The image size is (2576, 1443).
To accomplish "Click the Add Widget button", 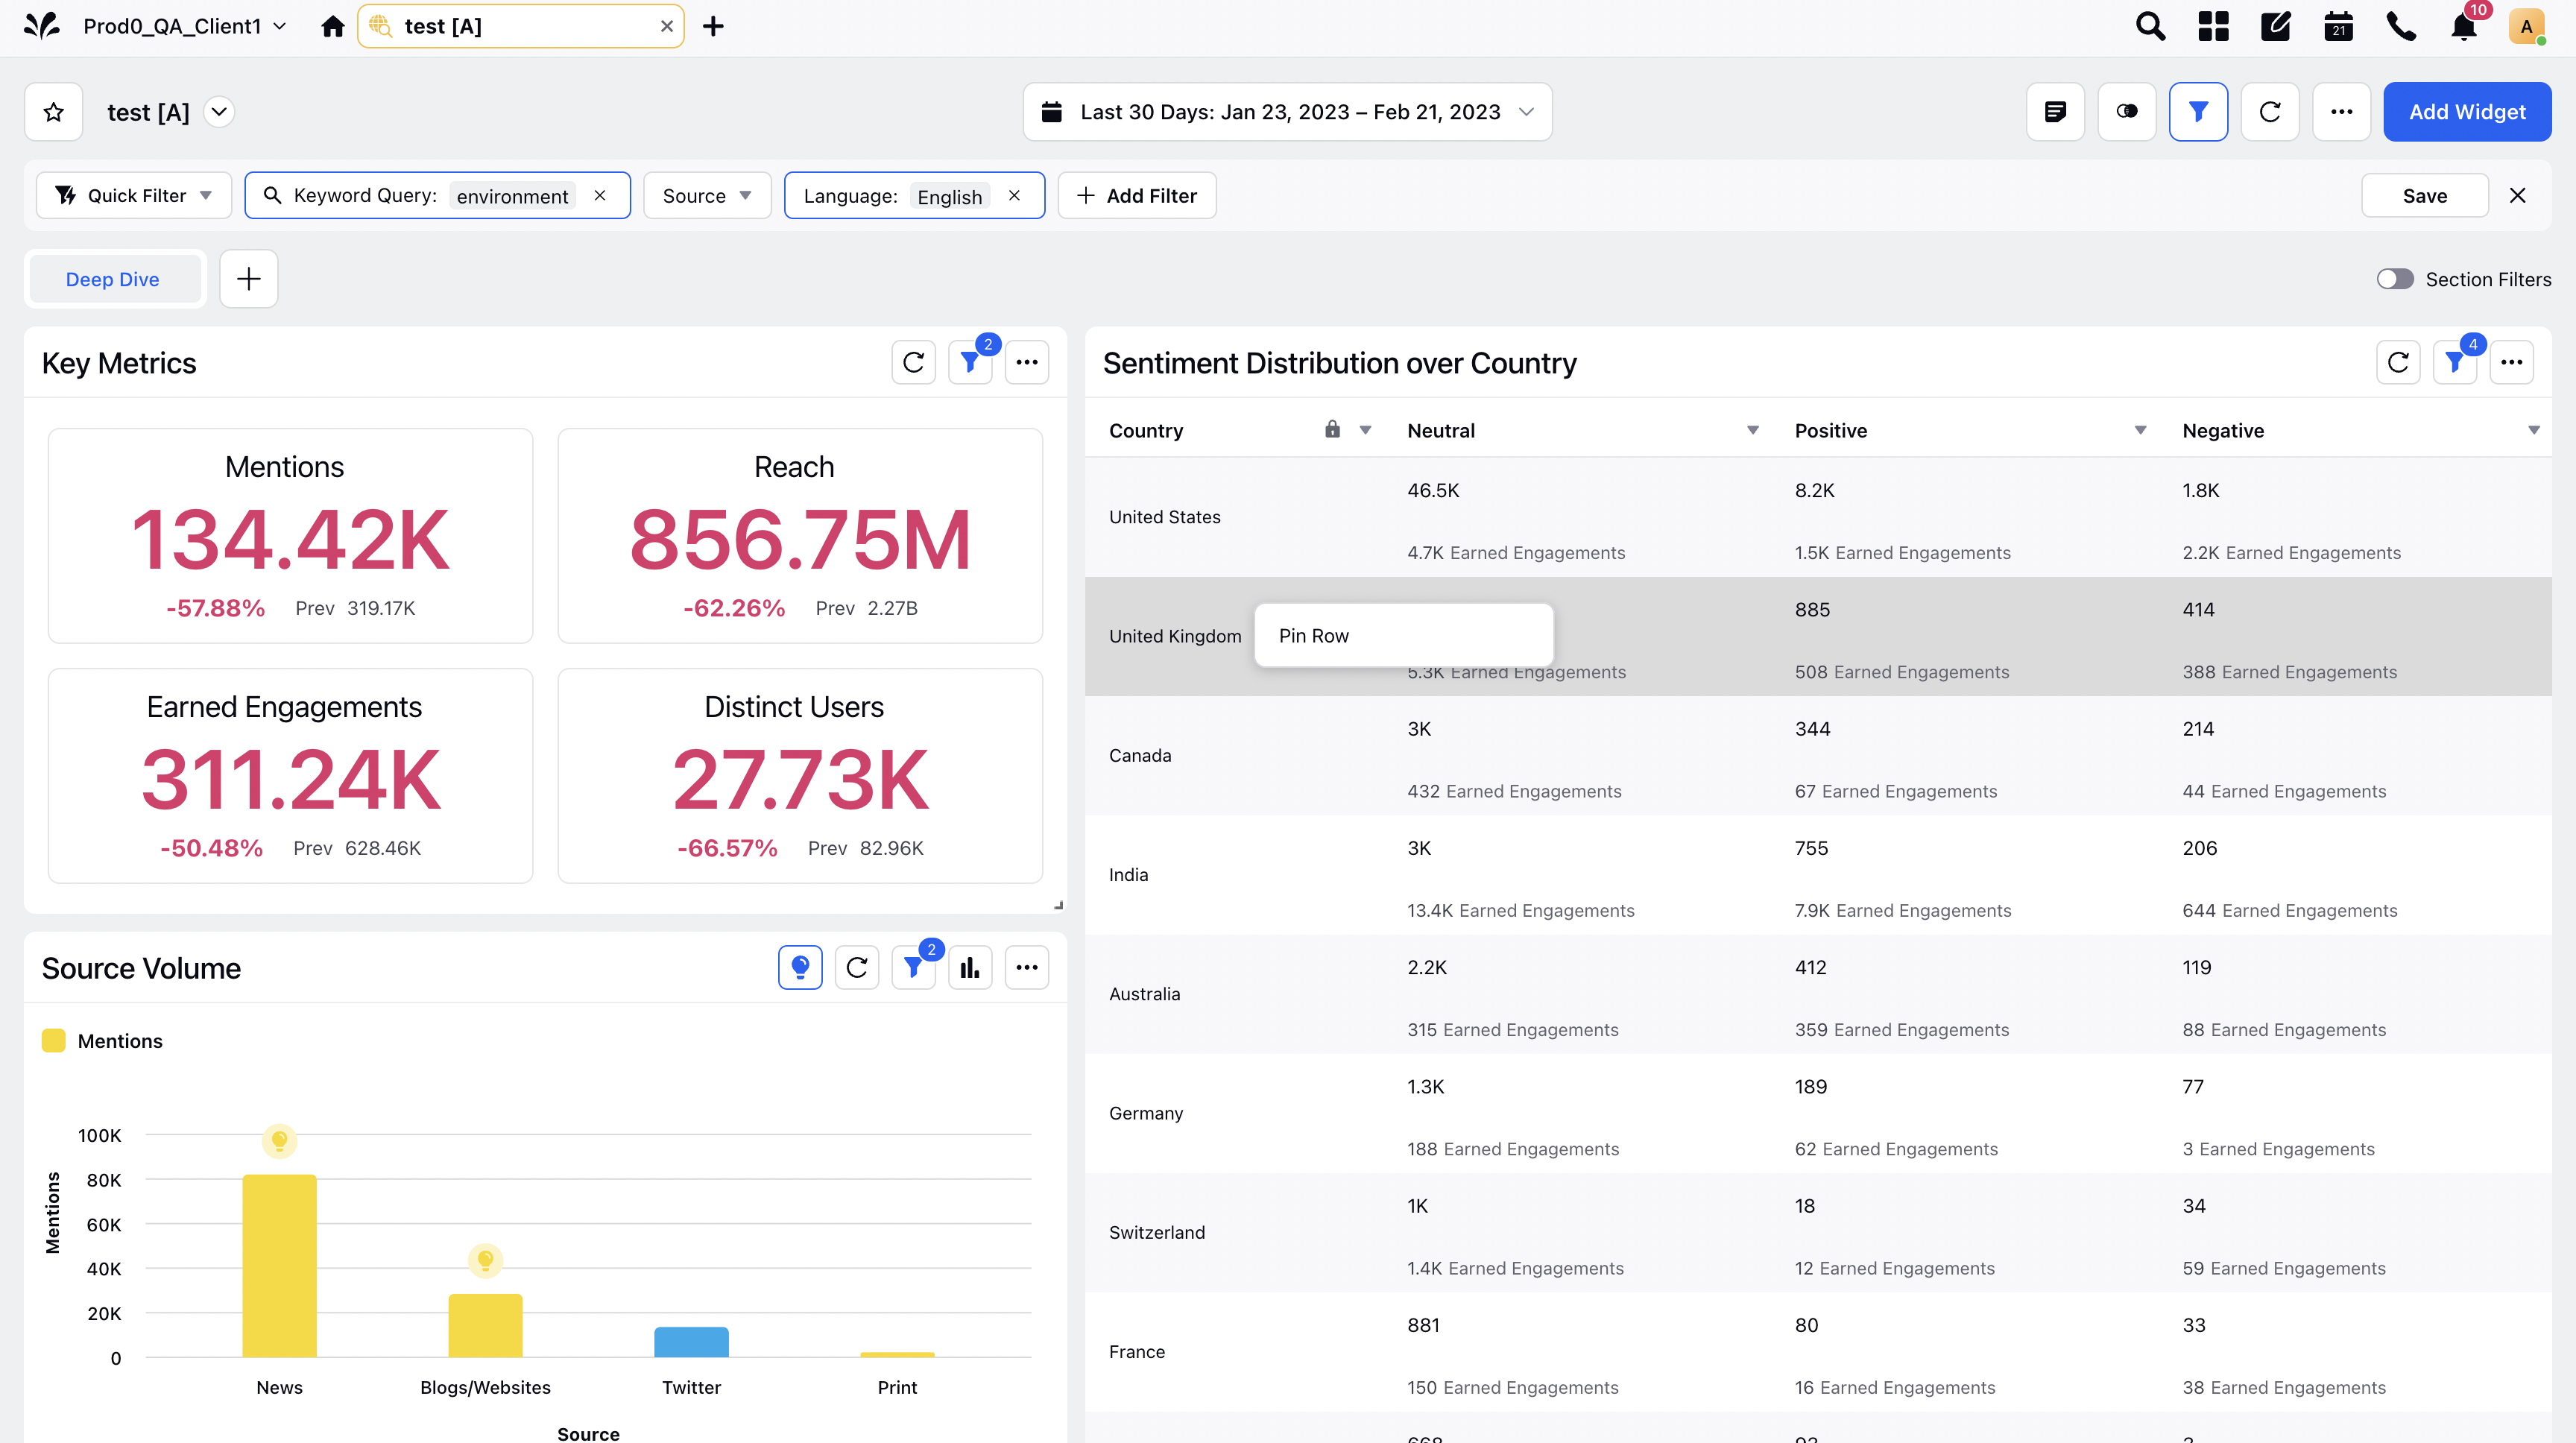I will pyautogui.click(x=2467, y=111).
